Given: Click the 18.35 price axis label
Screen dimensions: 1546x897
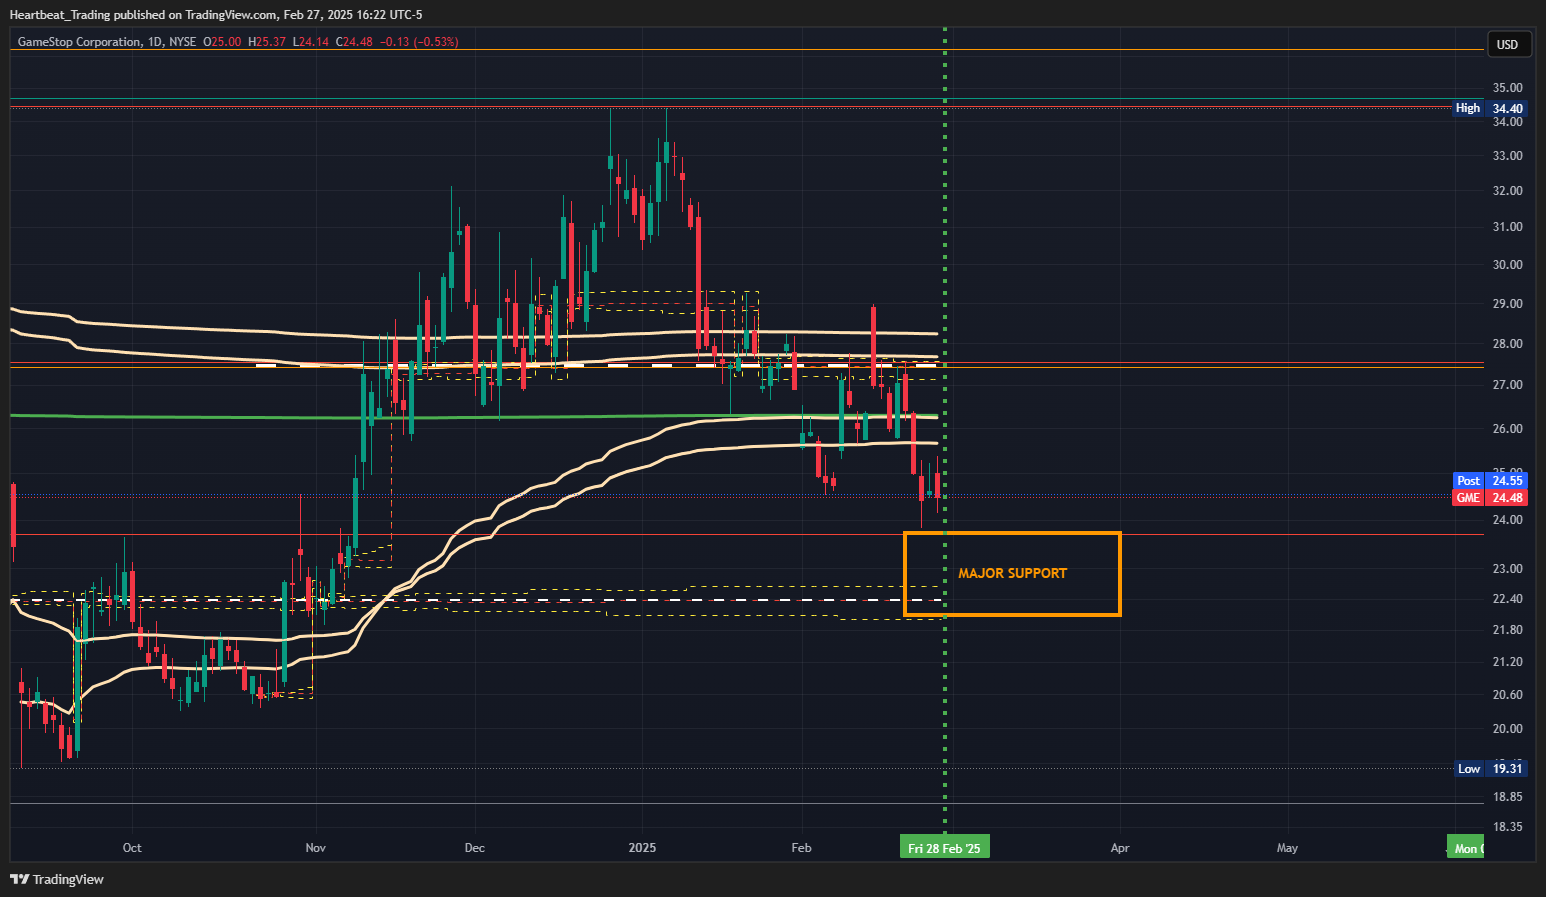Looking at the screenshot, I should [1507, 827].
